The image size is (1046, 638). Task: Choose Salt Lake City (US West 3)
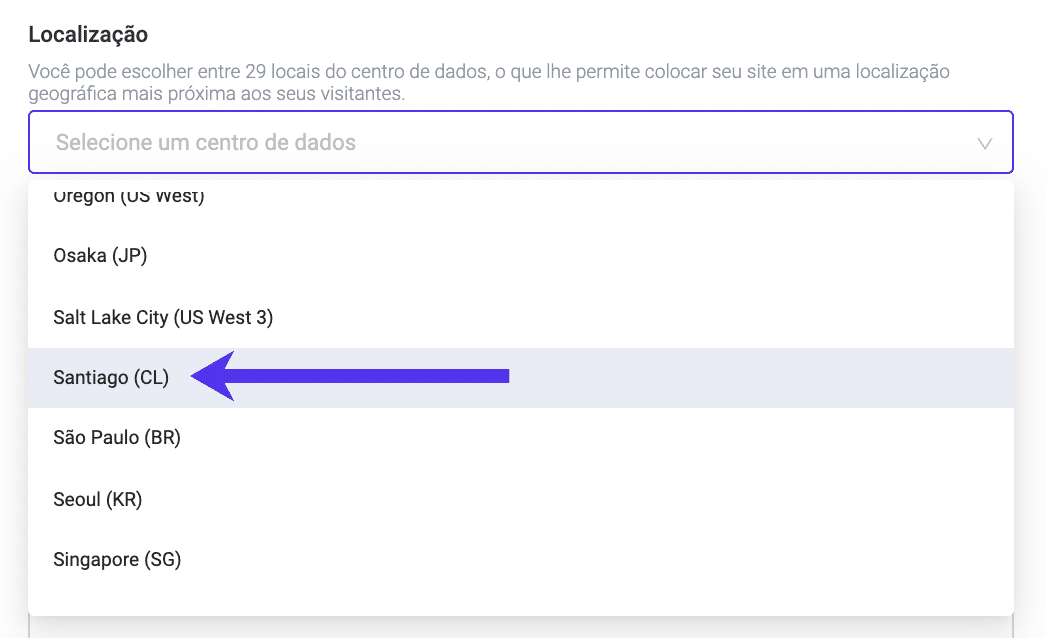point(163,317)
